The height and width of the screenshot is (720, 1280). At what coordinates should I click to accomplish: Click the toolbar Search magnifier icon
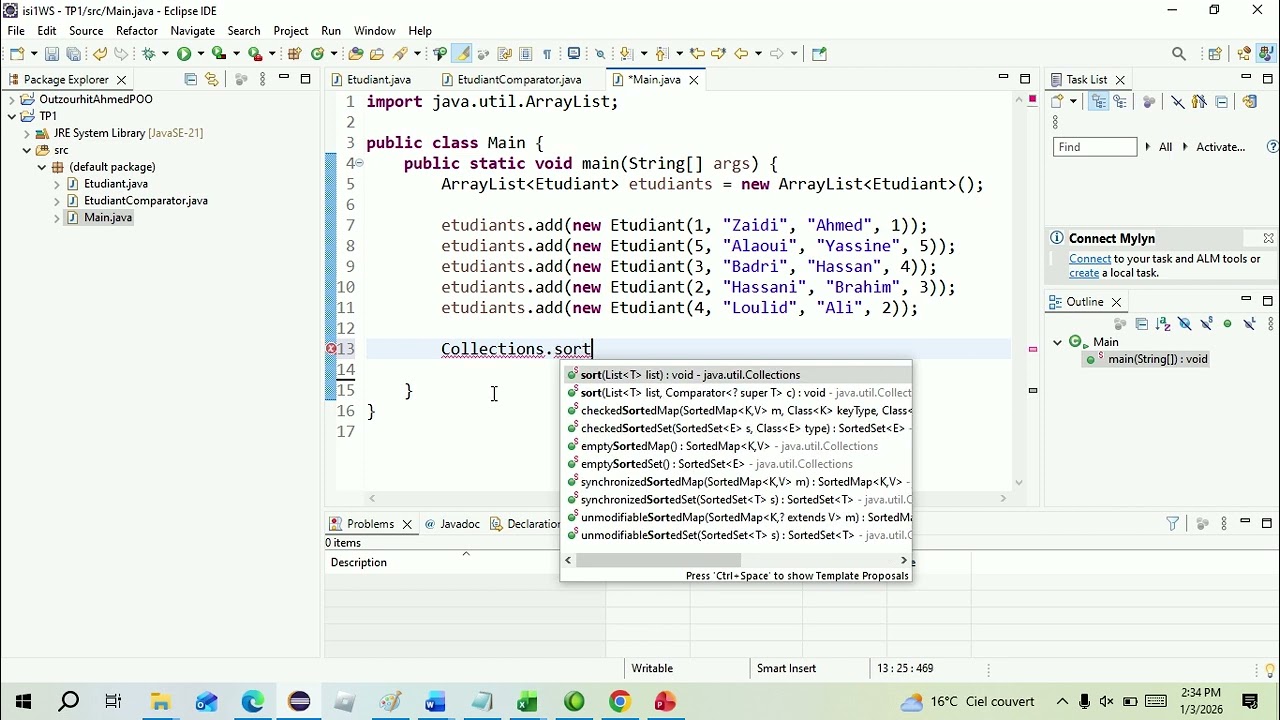click(1179, 54)
